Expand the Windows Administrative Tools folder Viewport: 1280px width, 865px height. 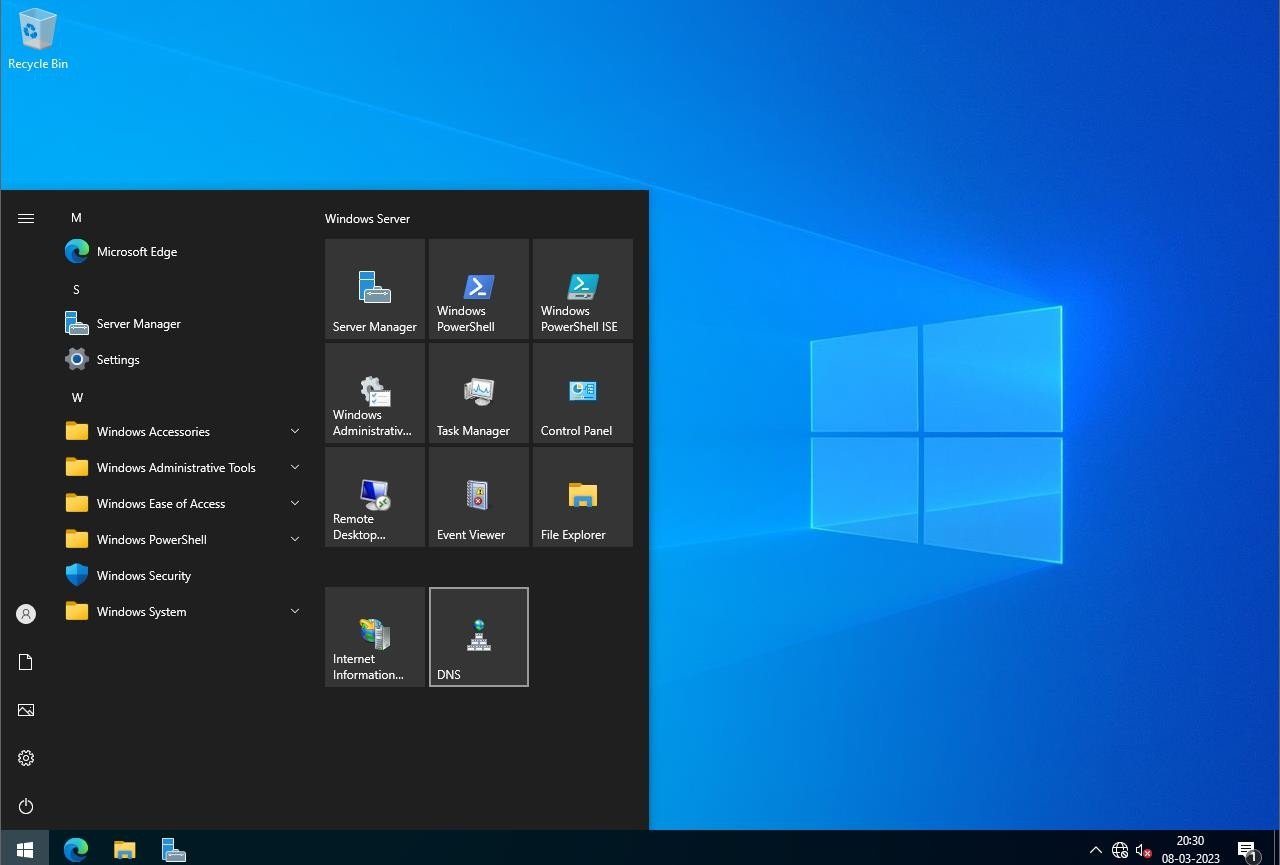click(183, 468)
